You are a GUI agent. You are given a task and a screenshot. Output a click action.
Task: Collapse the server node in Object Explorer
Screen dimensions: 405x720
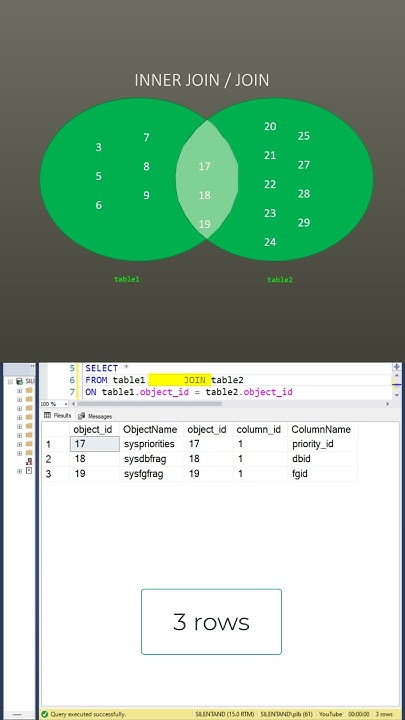pos(11,381)
